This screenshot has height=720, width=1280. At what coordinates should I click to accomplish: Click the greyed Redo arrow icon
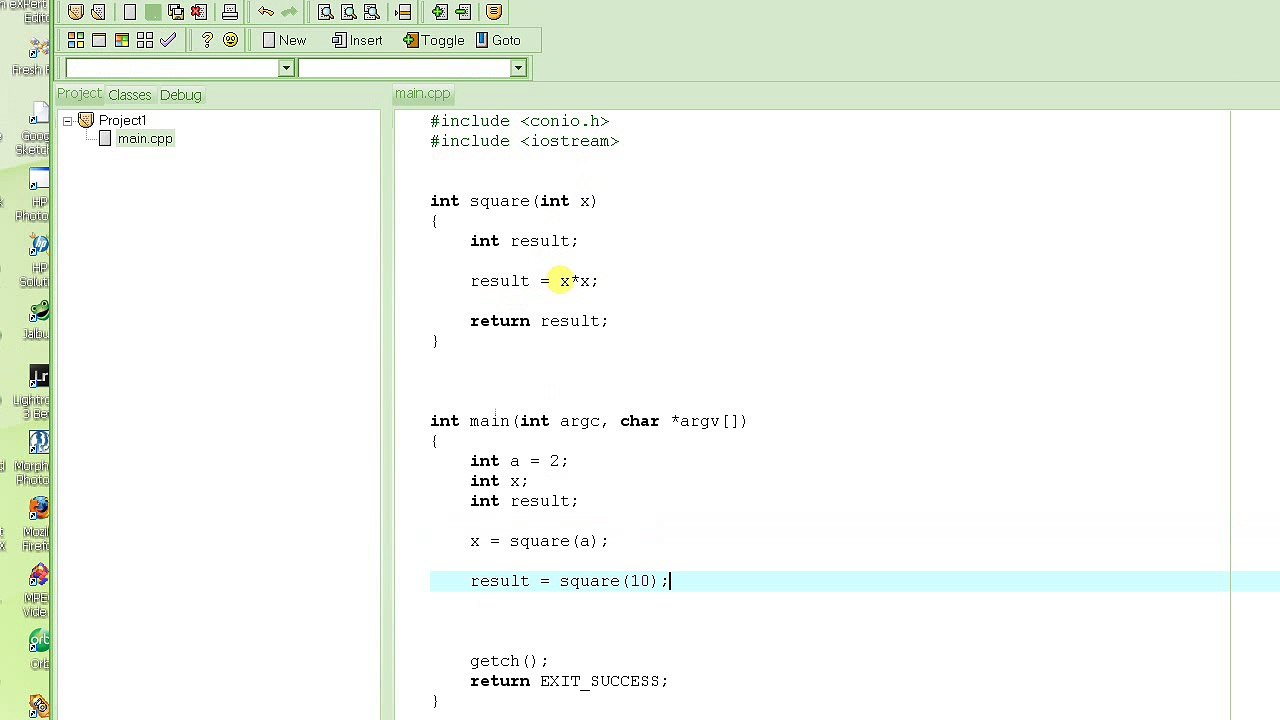point(289,12)
